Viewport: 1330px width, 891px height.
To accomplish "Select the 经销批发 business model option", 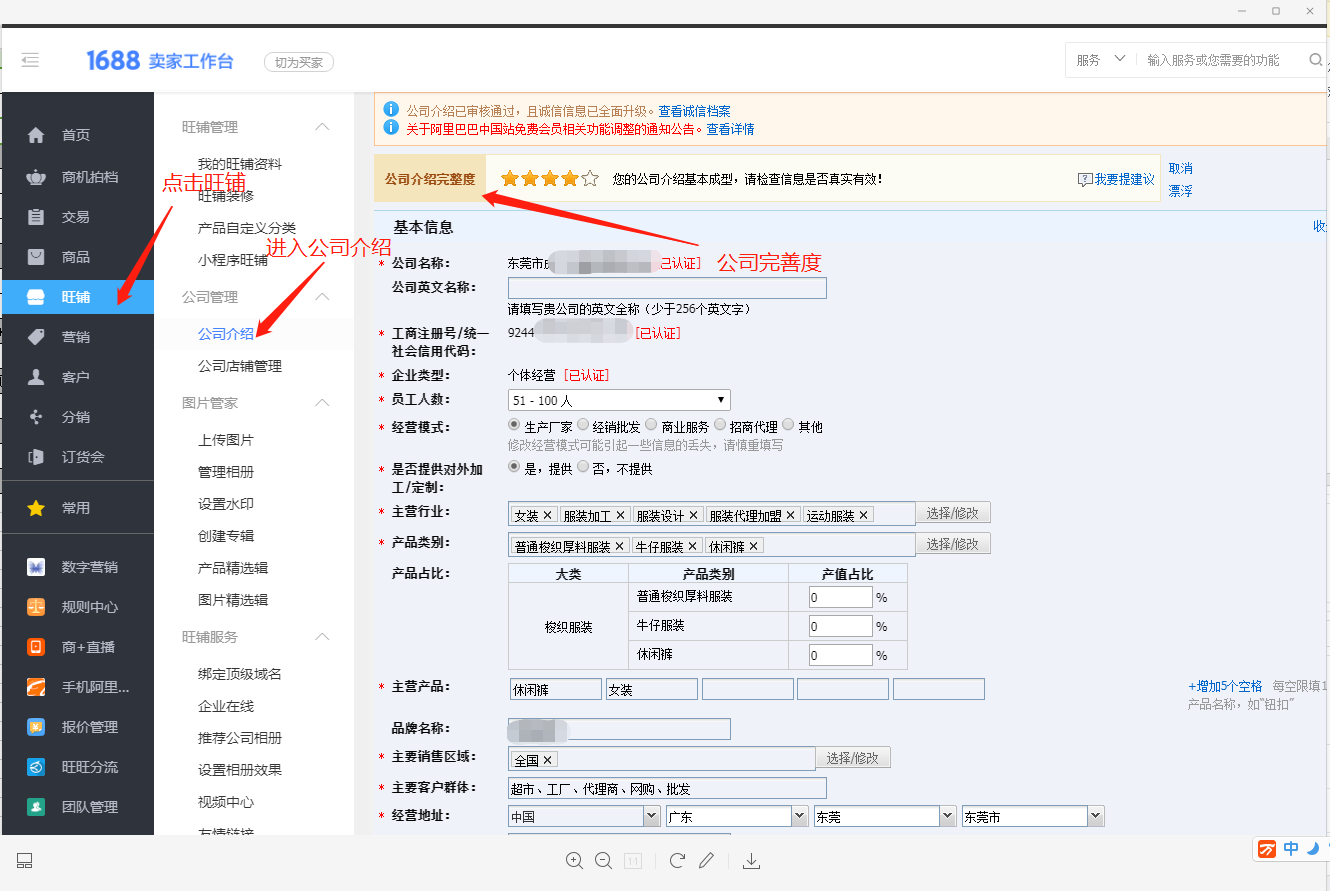I will click(x=585, y=424).
